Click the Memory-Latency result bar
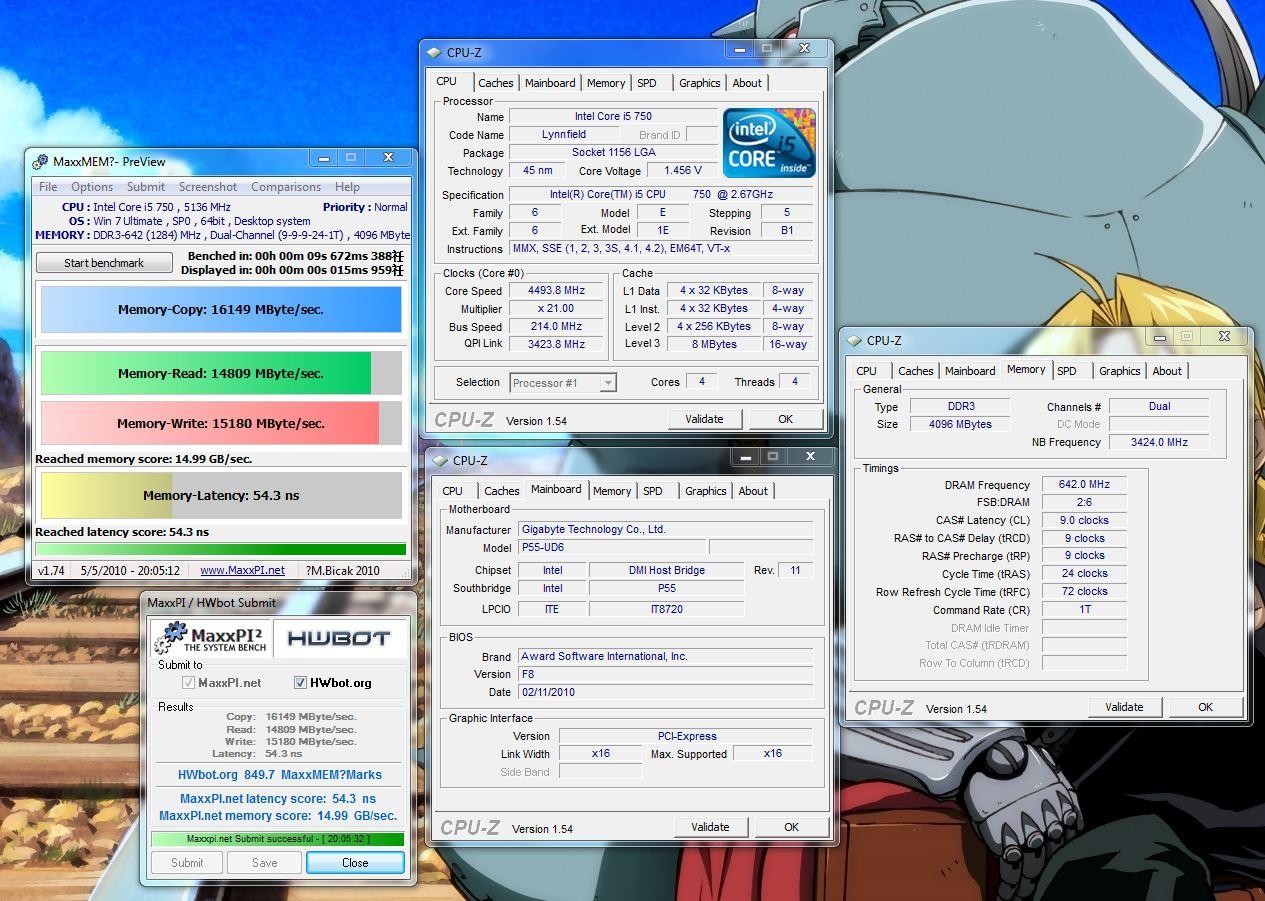Viewport: 1265px width, 901px height. pyautogui.click(x=221, y=495)
